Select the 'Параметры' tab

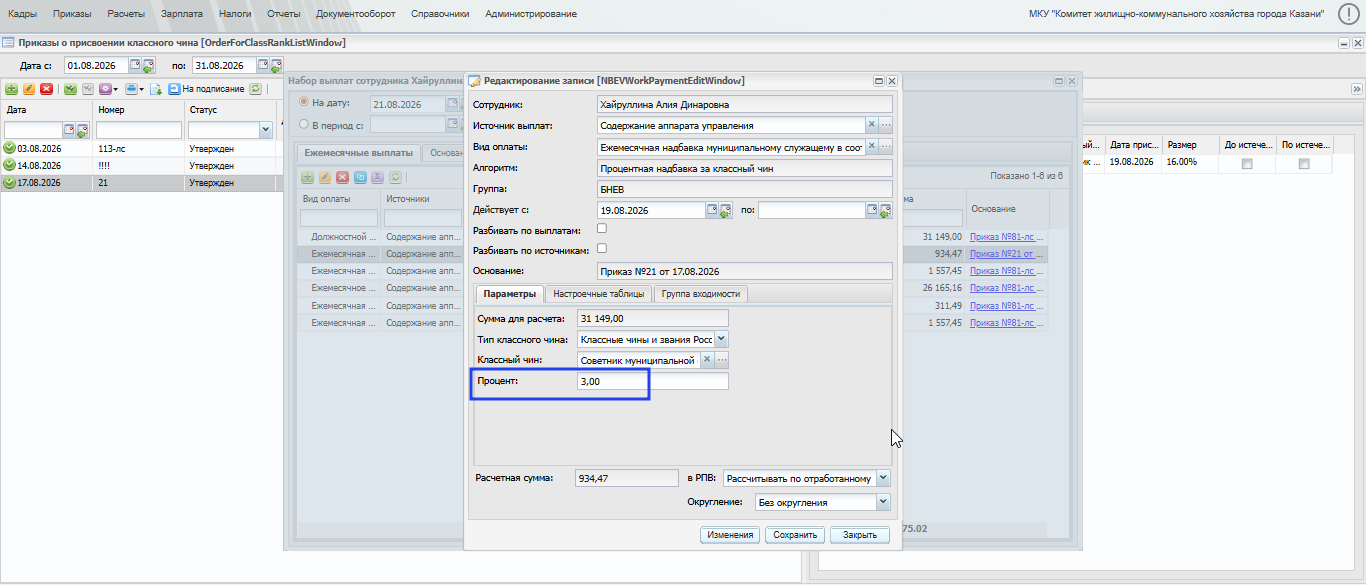(510, 294)
